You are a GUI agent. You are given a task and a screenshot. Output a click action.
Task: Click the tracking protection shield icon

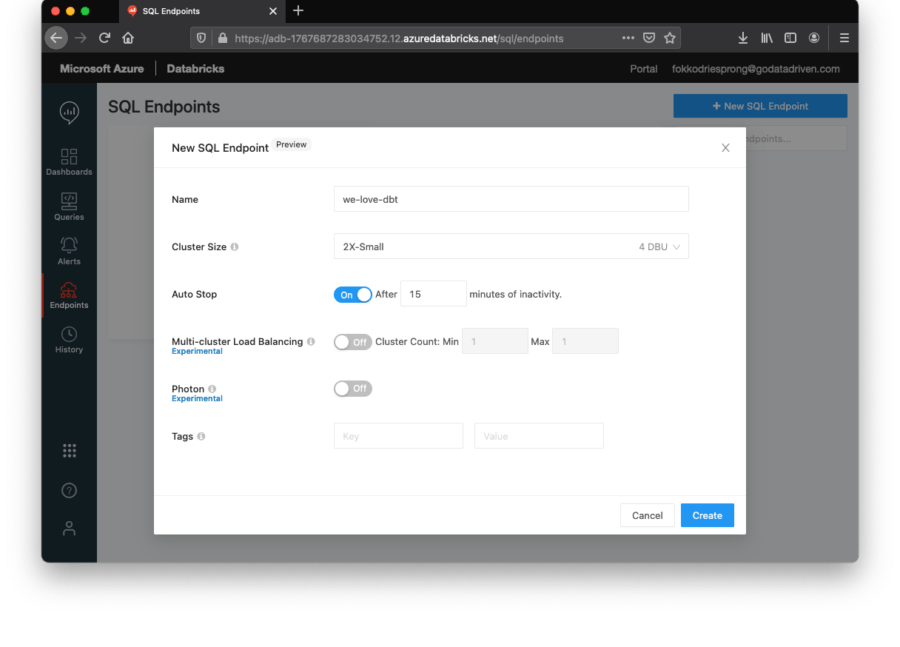(201, 38)
